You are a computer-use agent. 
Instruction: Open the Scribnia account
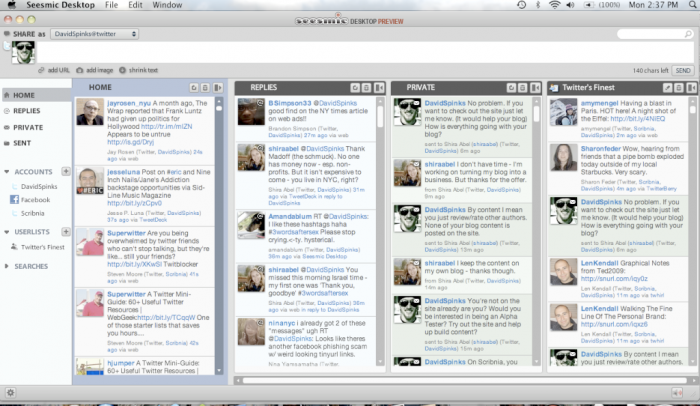[33, 213]
